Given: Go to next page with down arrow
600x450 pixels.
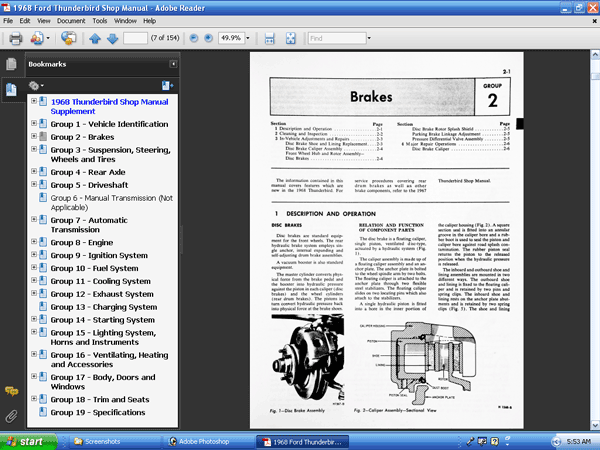Looking at the screenshot, I should coord(112,38).
